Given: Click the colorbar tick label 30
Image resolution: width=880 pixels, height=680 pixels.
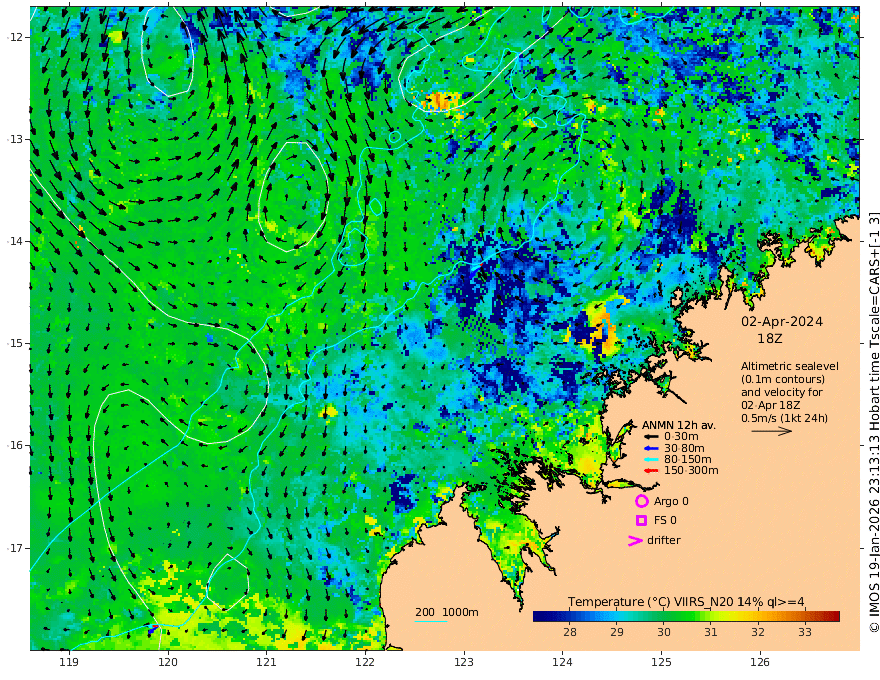Looking at the screenshot, I should coord(664,632).
